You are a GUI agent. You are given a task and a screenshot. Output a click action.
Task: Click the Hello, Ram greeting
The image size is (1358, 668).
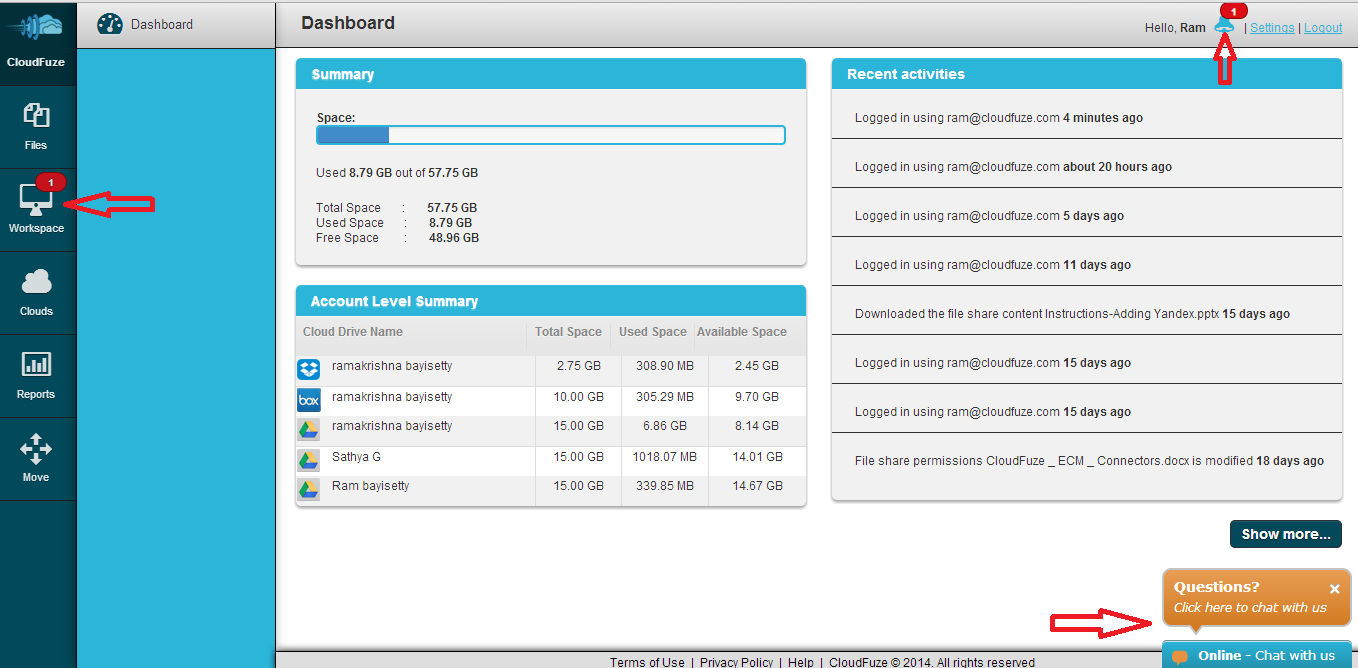pyautogui.click(x=1175, y=28)
